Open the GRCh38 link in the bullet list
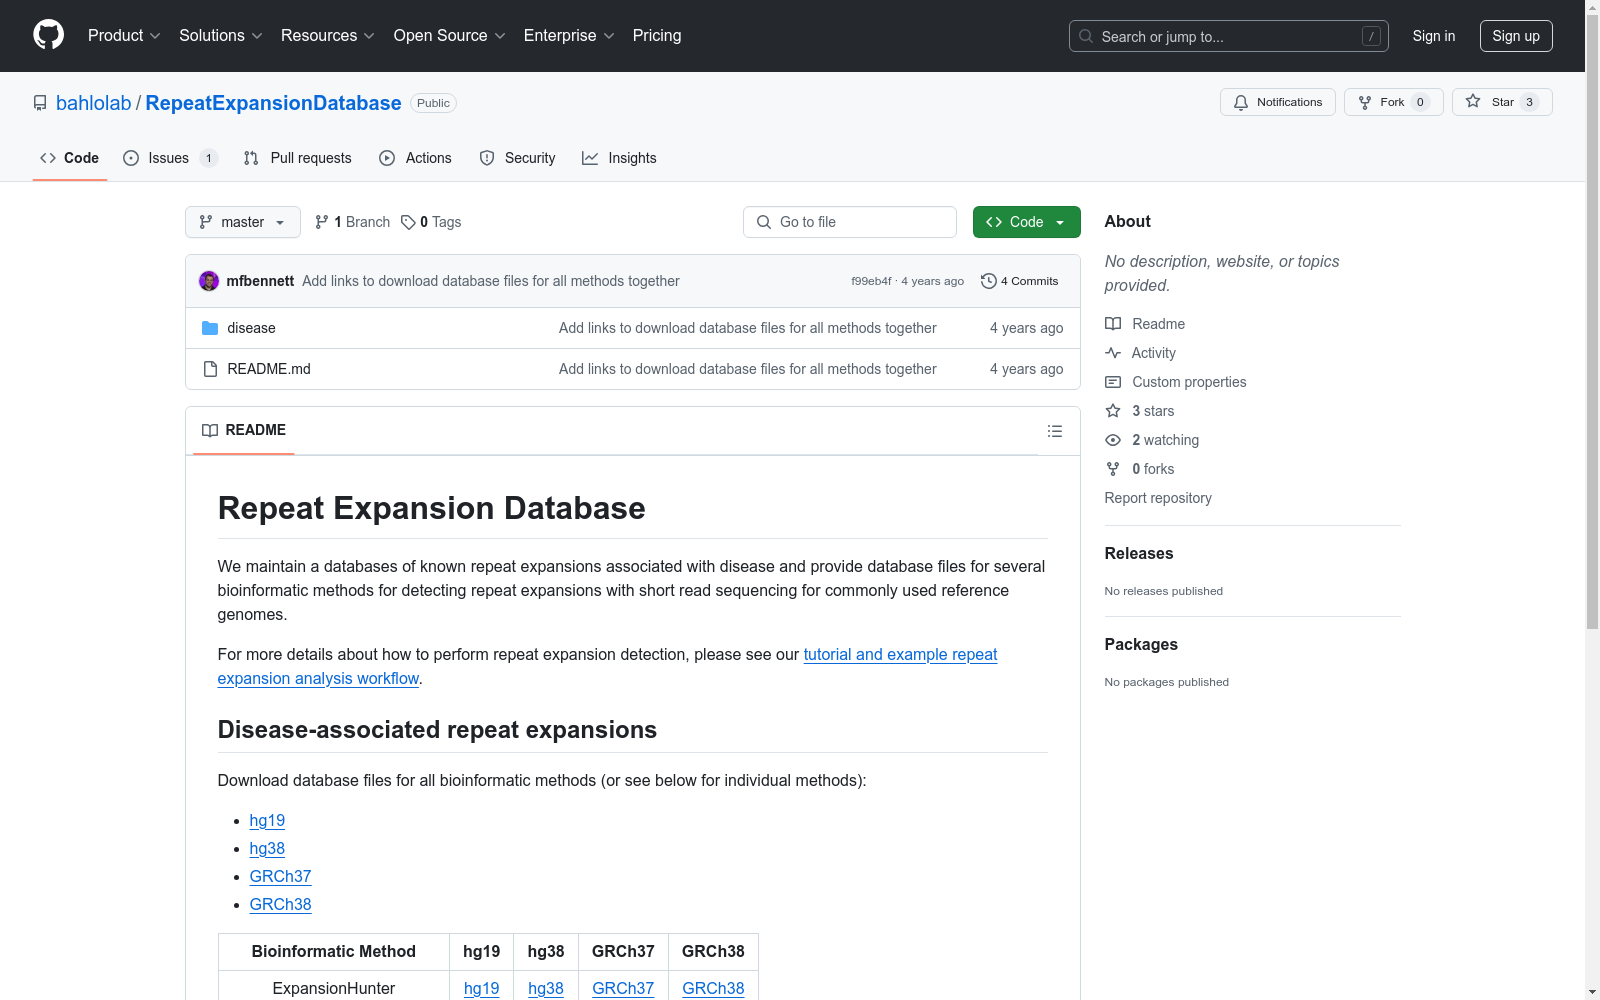Image resolution: width=1600 pixels, height=1000 pixels. pyautogui.click(x=281, y=904)
